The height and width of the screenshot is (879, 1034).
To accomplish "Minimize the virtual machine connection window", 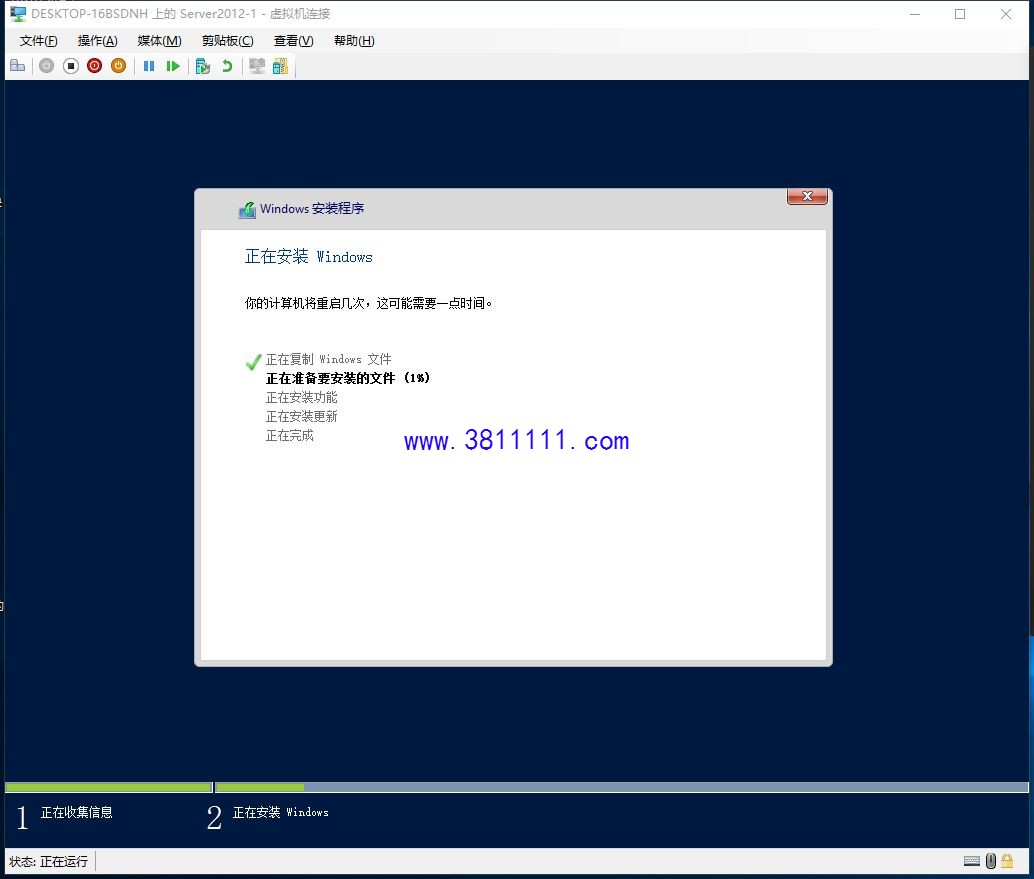I will click(915, 14).
